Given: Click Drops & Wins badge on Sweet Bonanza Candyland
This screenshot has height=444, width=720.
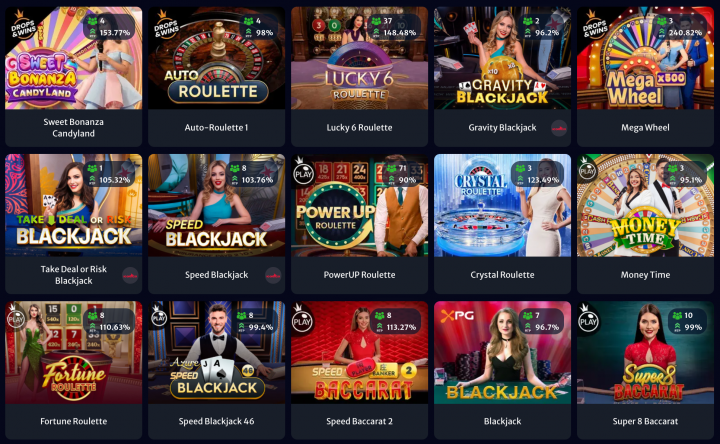Looking at the screenshot, I should [22, 26].
